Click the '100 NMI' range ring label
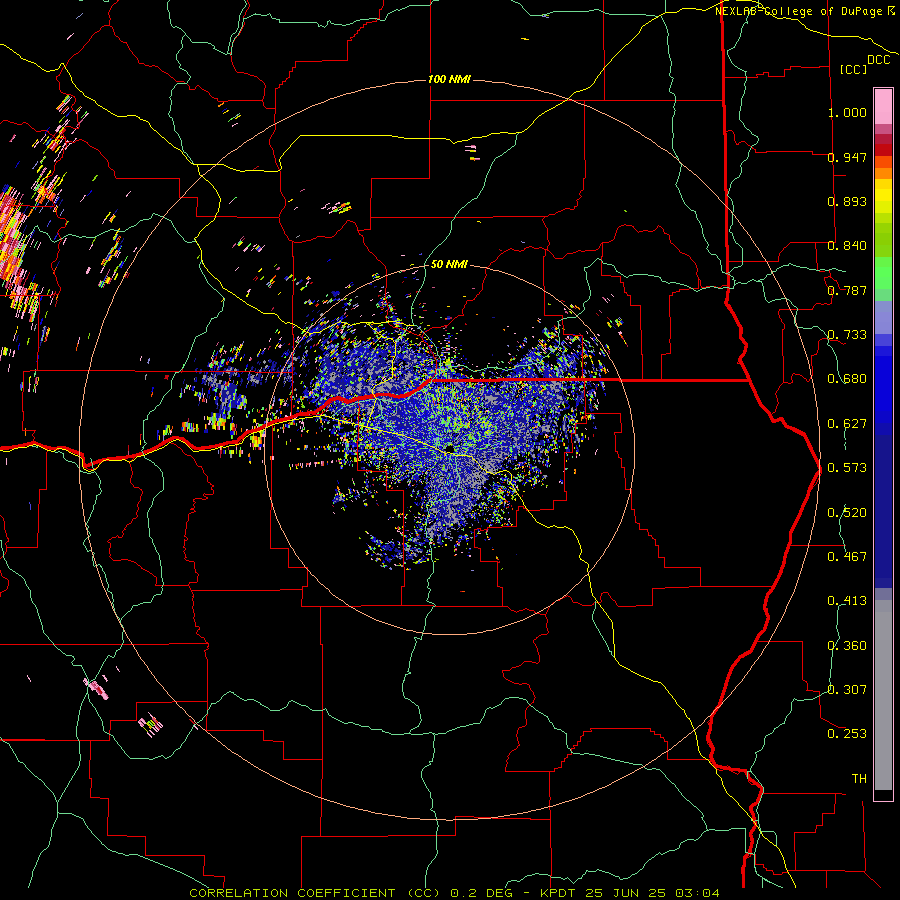This screenshot has width=900, height=900. [449, 79]
